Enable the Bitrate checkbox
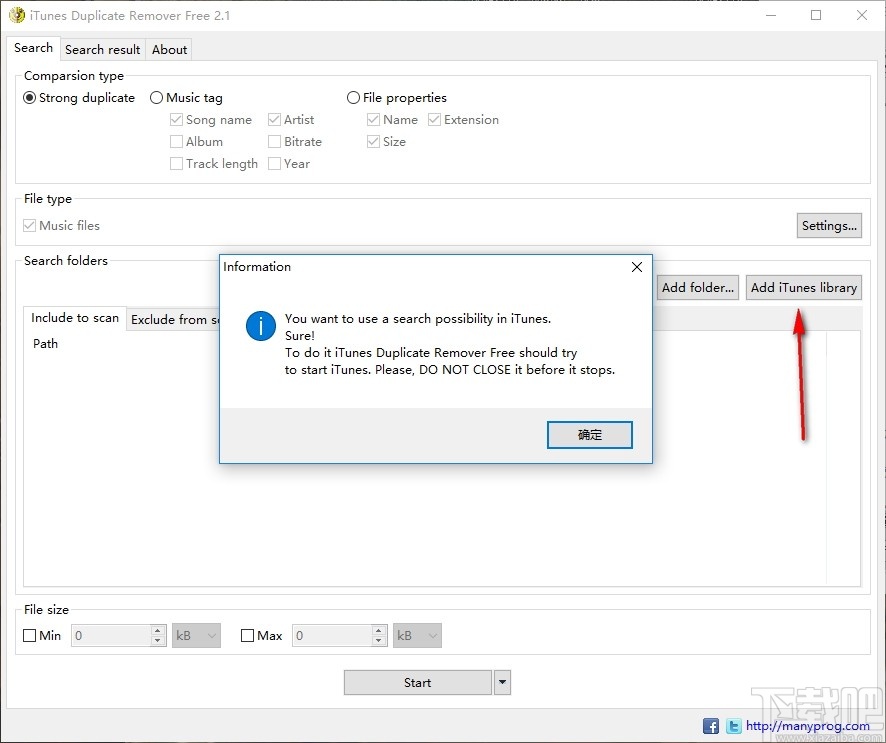This screenshot has height=743, width=886. (274, 141)
